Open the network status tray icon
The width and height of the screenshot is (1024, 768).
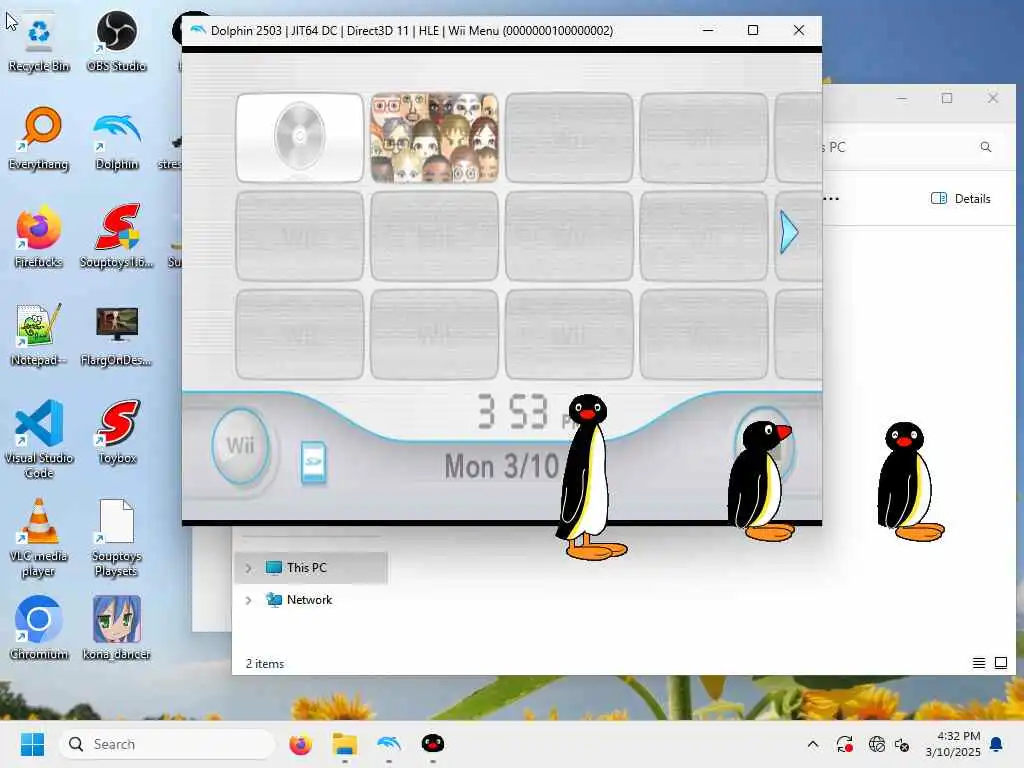tap(877, 744)
